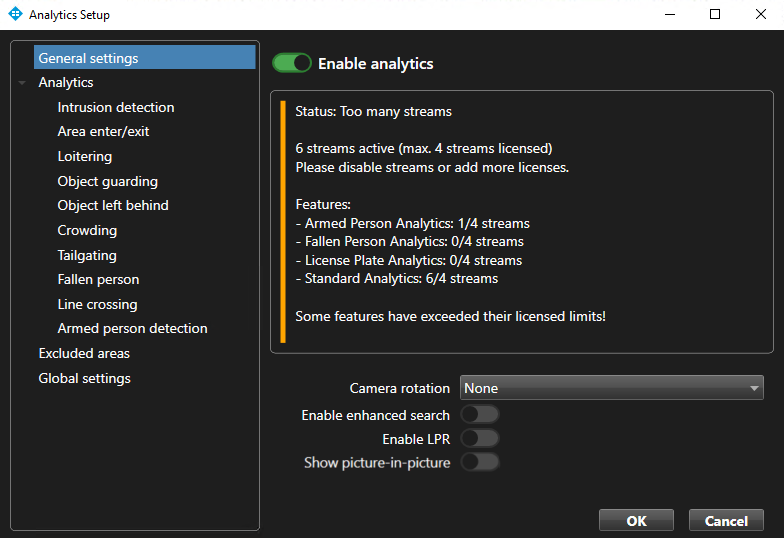Select Armed person detection

132,328
